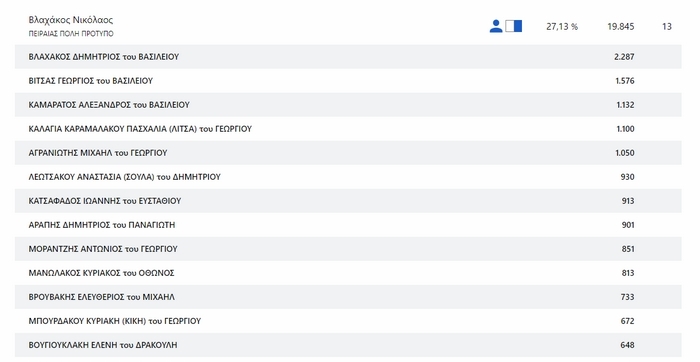The height and width of the screenshot is (362, 700).
Task: Select the ΜΠΟΥΡΔΑΚΟΥ ΚΥΡΙΑΚΗ (ΚΙΚΗ) row
Action: click(348, 321)
